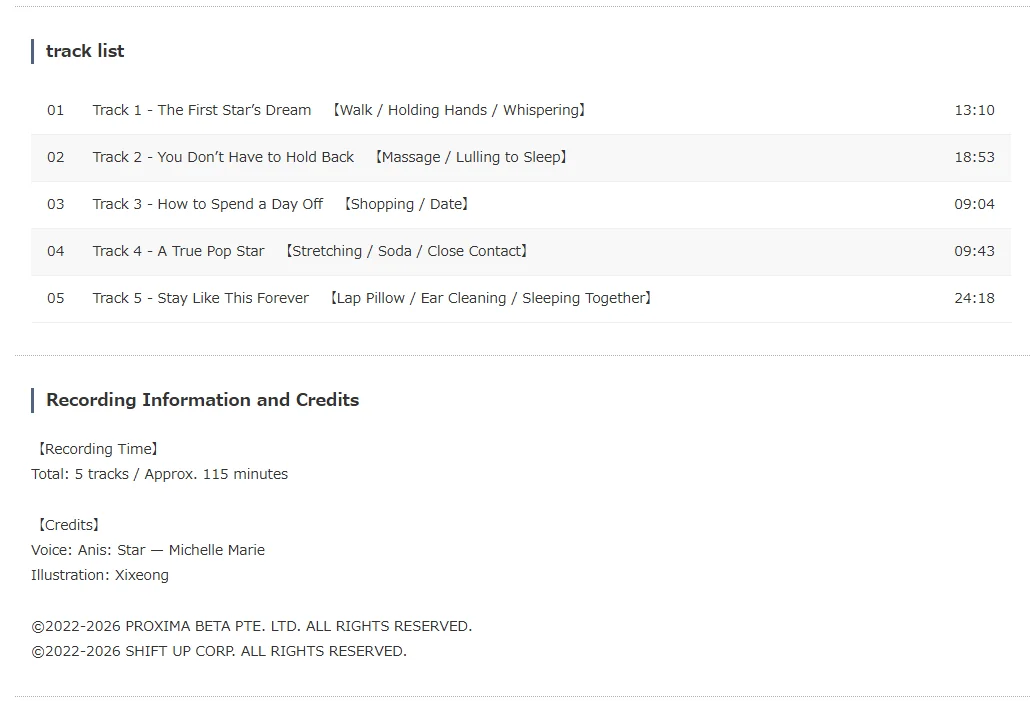
Task: Click the track number 03
Action: (55, 204)
